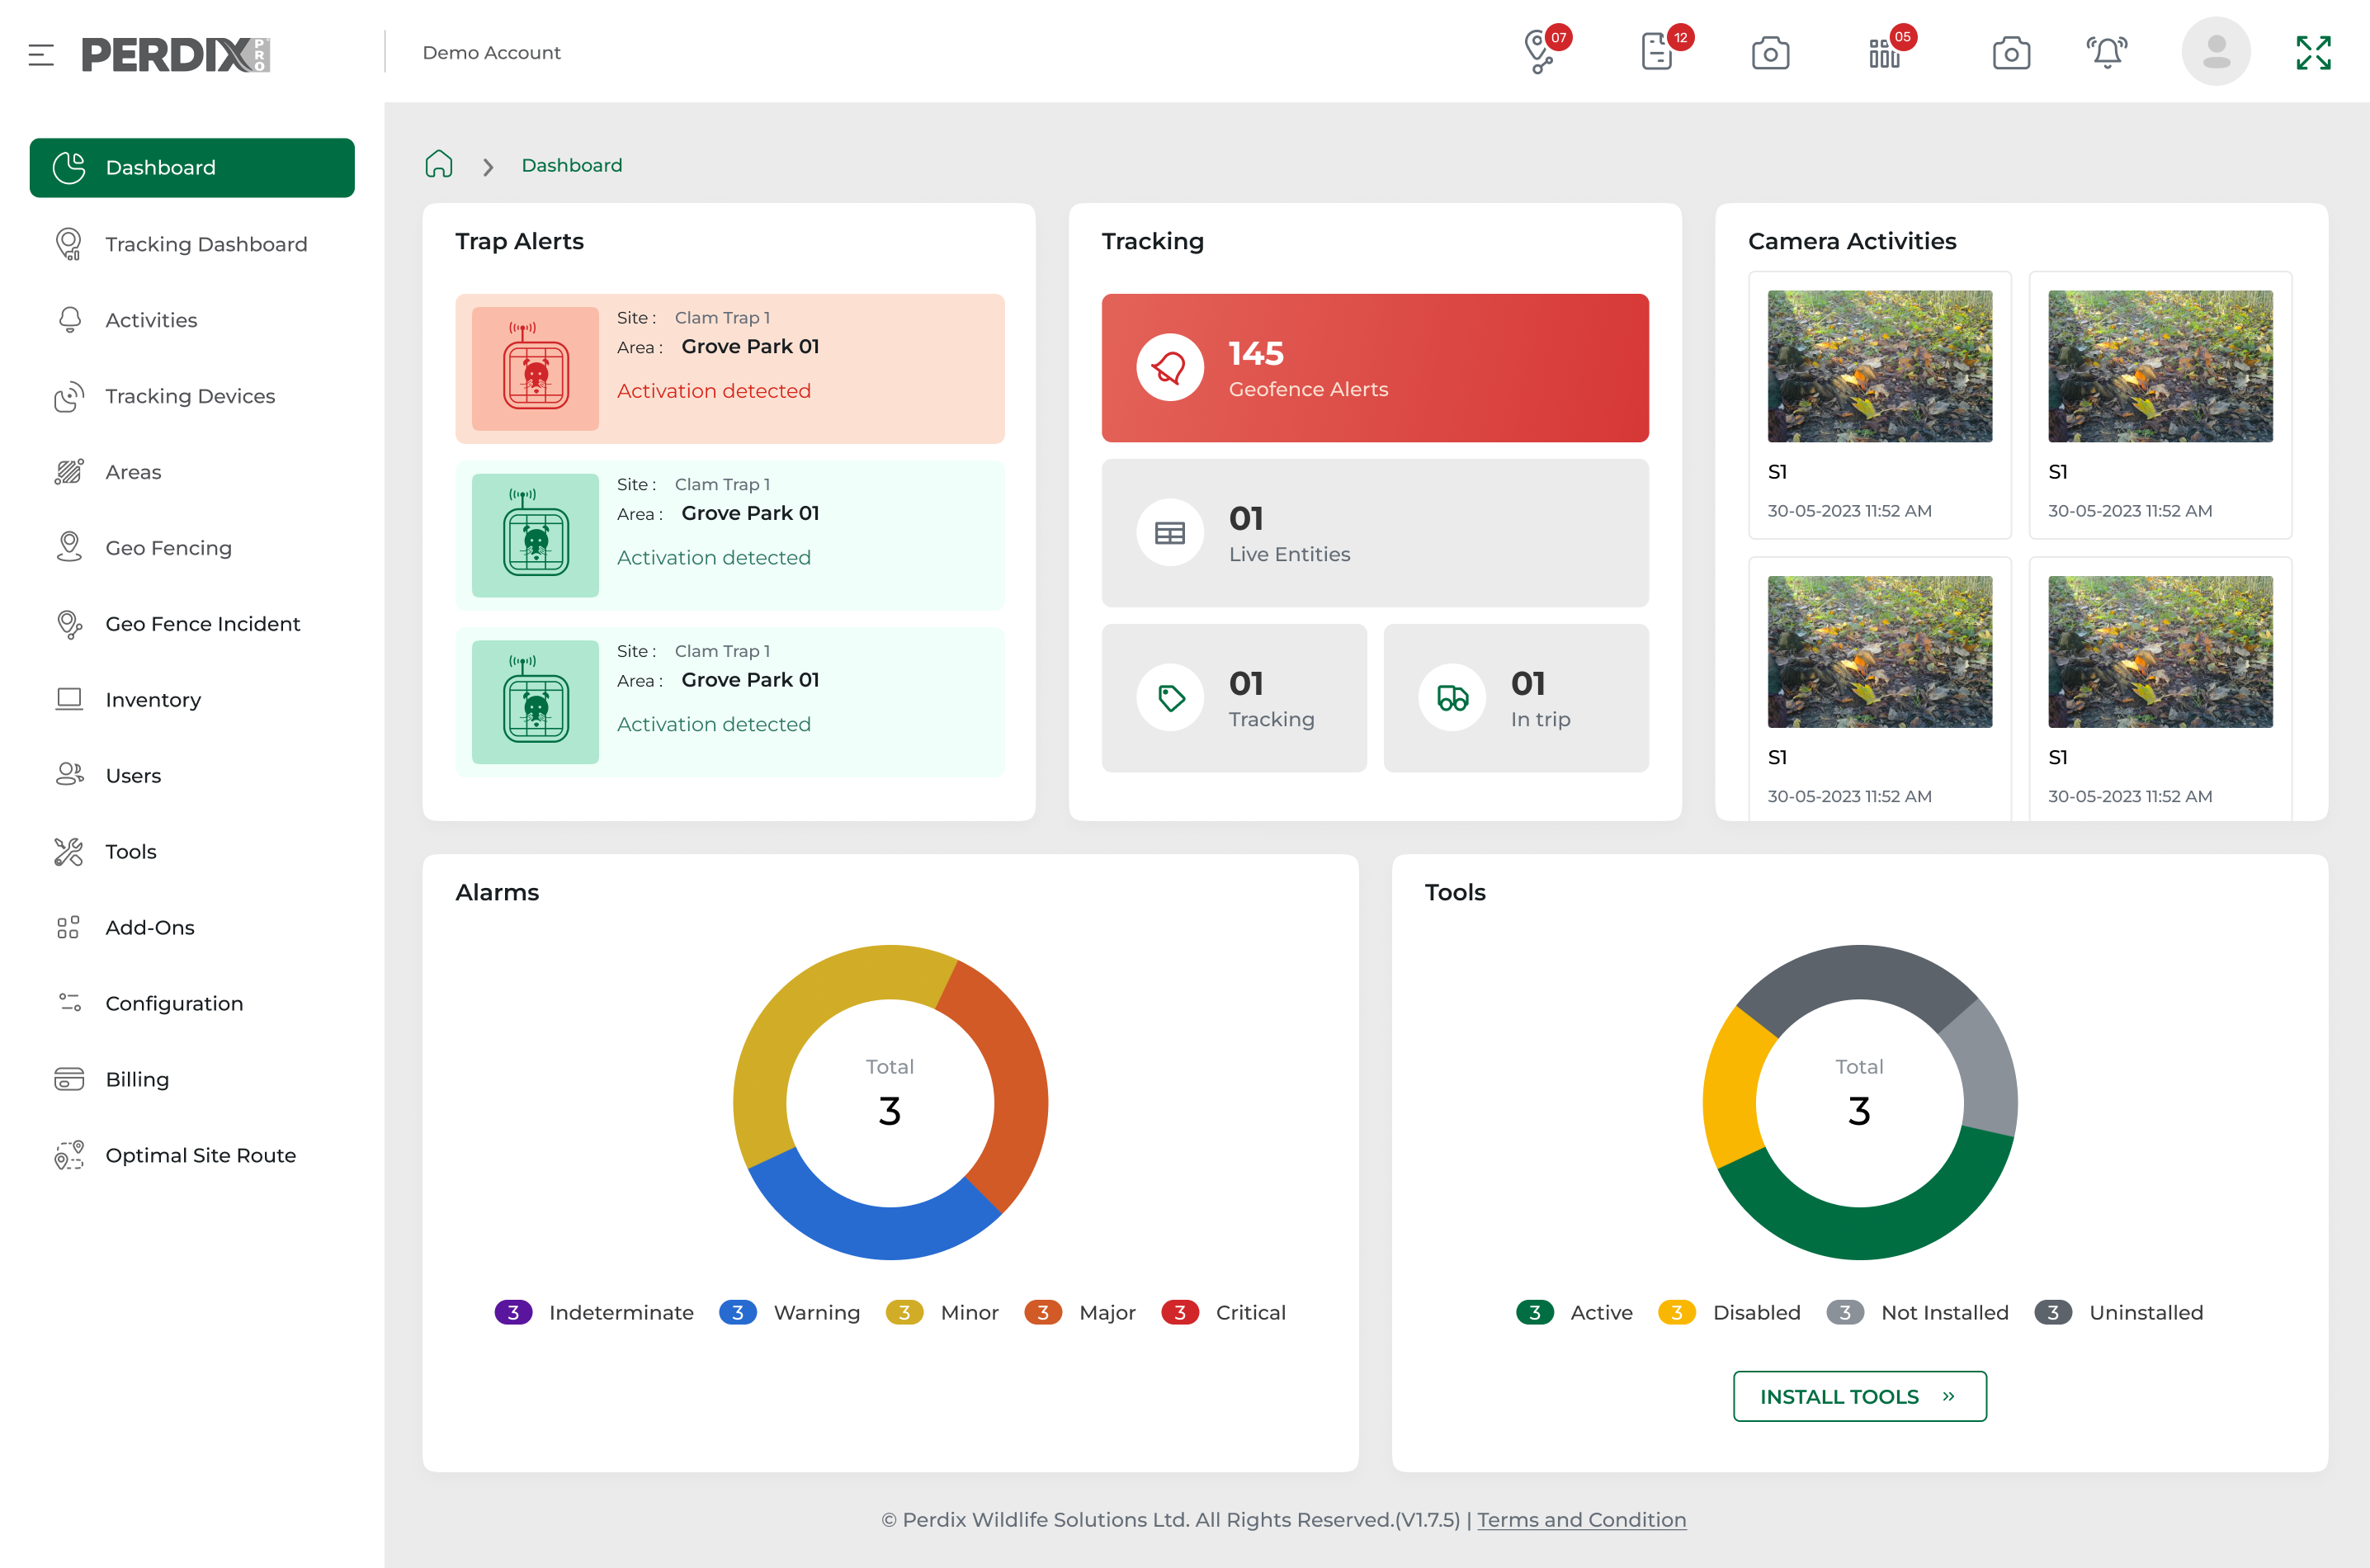Click the INSTALL TOOLS button
2370x1568 pixels.
tap(1858, 1396)
